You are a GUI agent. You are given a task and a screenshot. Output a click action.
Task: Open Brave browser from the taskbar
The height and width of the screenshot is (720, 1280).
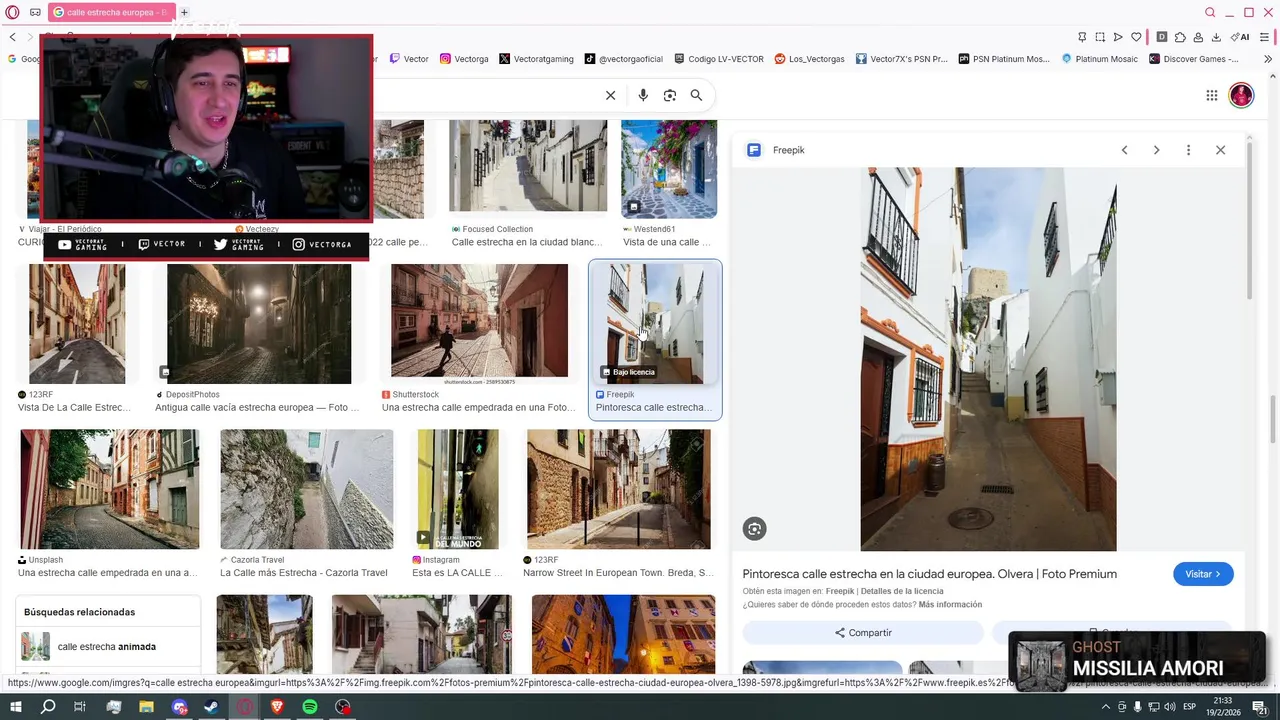coord(277,707)
